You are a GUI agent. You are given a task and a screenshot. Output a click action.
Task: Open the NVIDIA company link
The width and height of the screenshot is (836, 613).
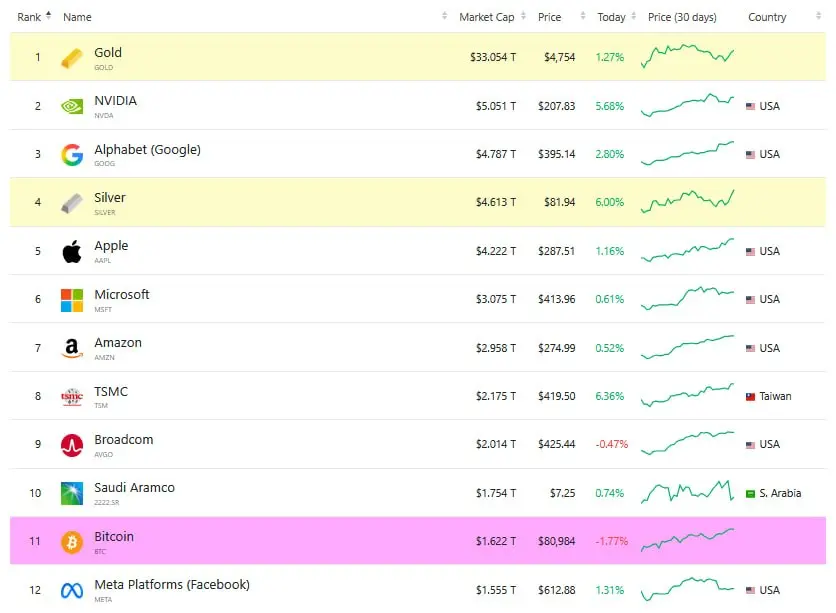pyautogui.click(x=115, y=101)
